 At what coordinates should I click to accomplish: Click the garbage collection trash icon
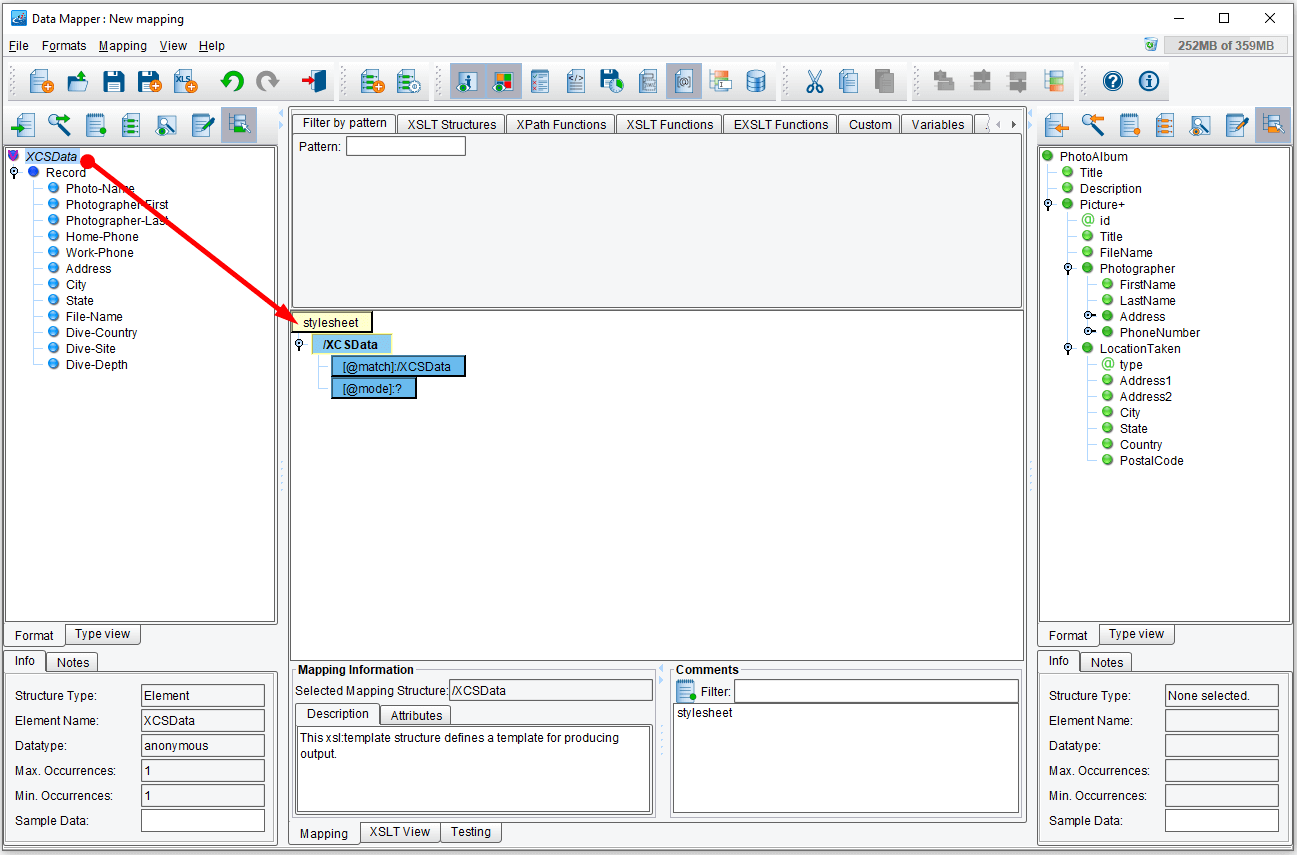tap(1151, 45)
